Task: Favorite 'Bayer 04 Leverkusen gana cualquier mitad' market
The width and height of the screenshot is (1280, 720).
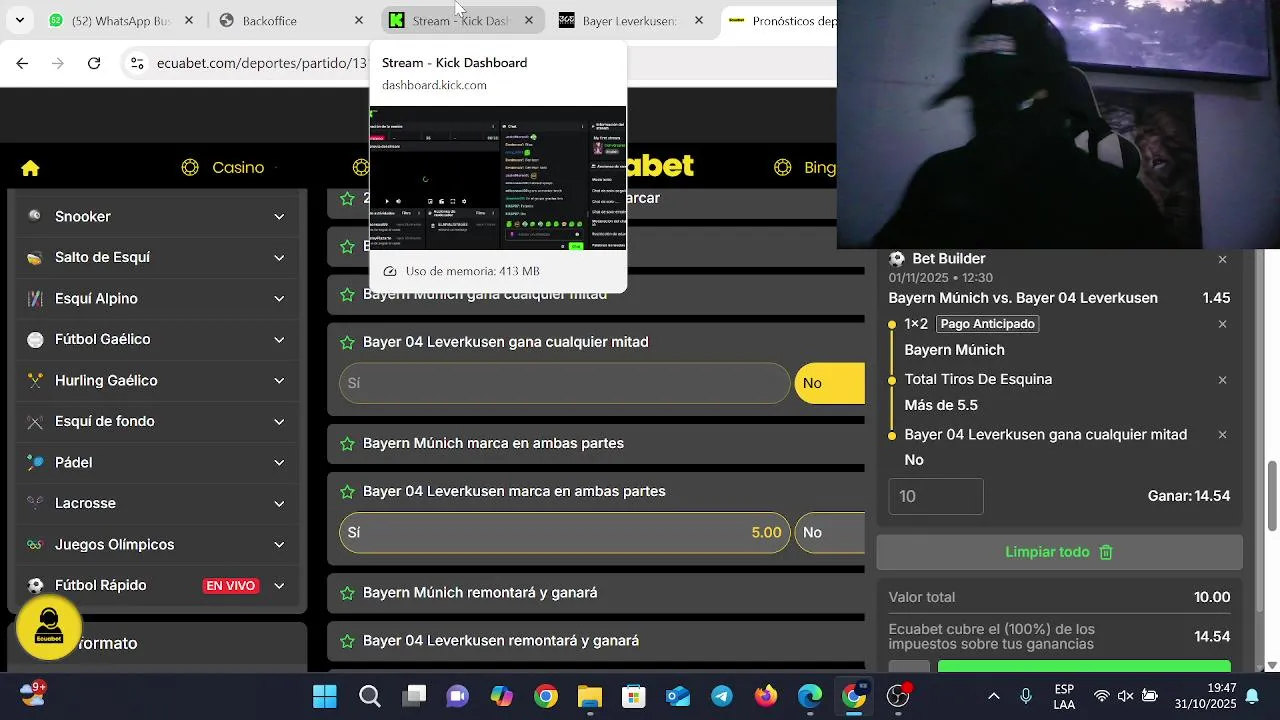Action: click(x=347, y=342)
